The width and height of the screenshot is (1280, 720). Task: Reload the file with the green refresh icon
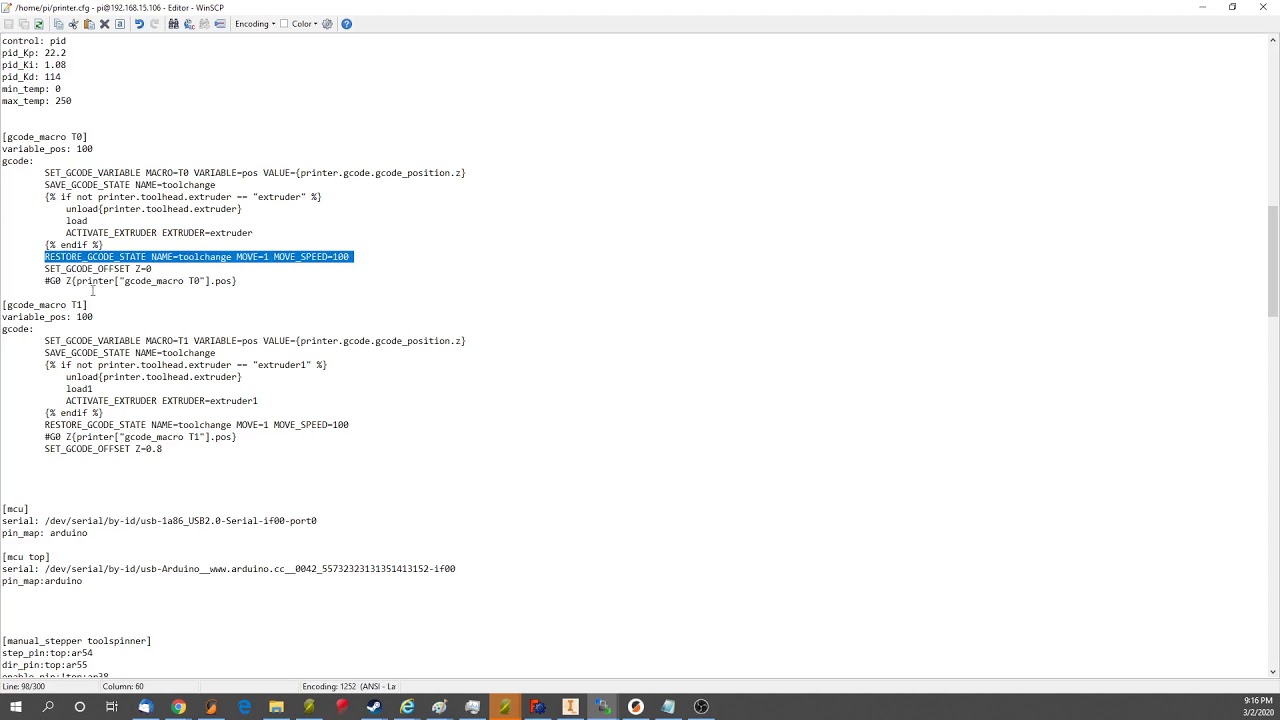[39, 24]
